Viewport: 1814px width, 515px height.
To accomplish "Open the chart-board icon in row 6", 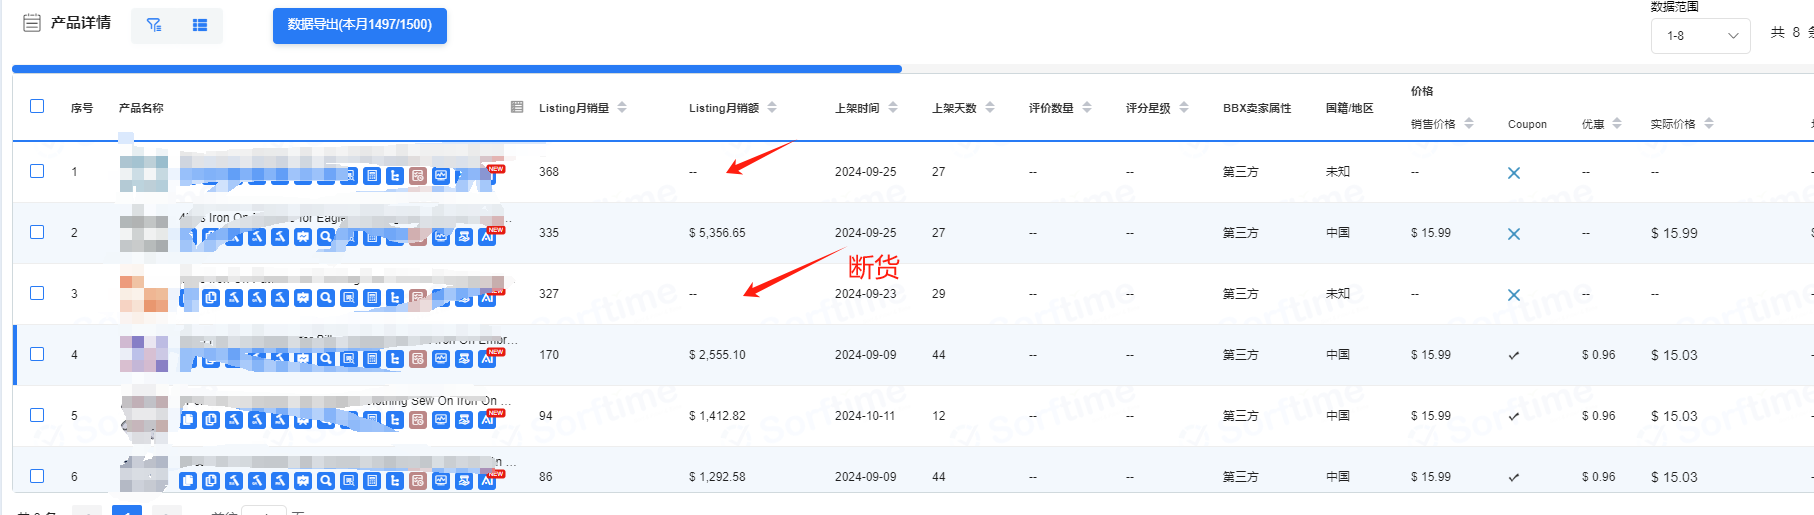I will point(303,481).
